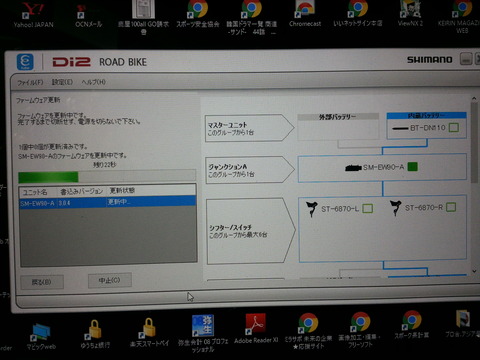Select the ST-6870-L shifter lever icon
Image resolution: width=480 pixels, height=360 pixels.
[312, 209]
